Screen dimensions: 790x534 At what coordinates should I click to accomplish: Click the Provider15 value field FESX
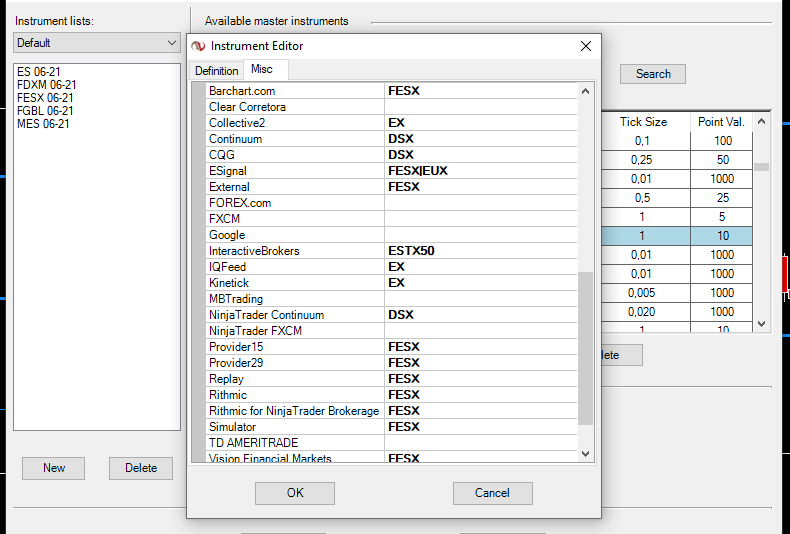click(481, 347)
